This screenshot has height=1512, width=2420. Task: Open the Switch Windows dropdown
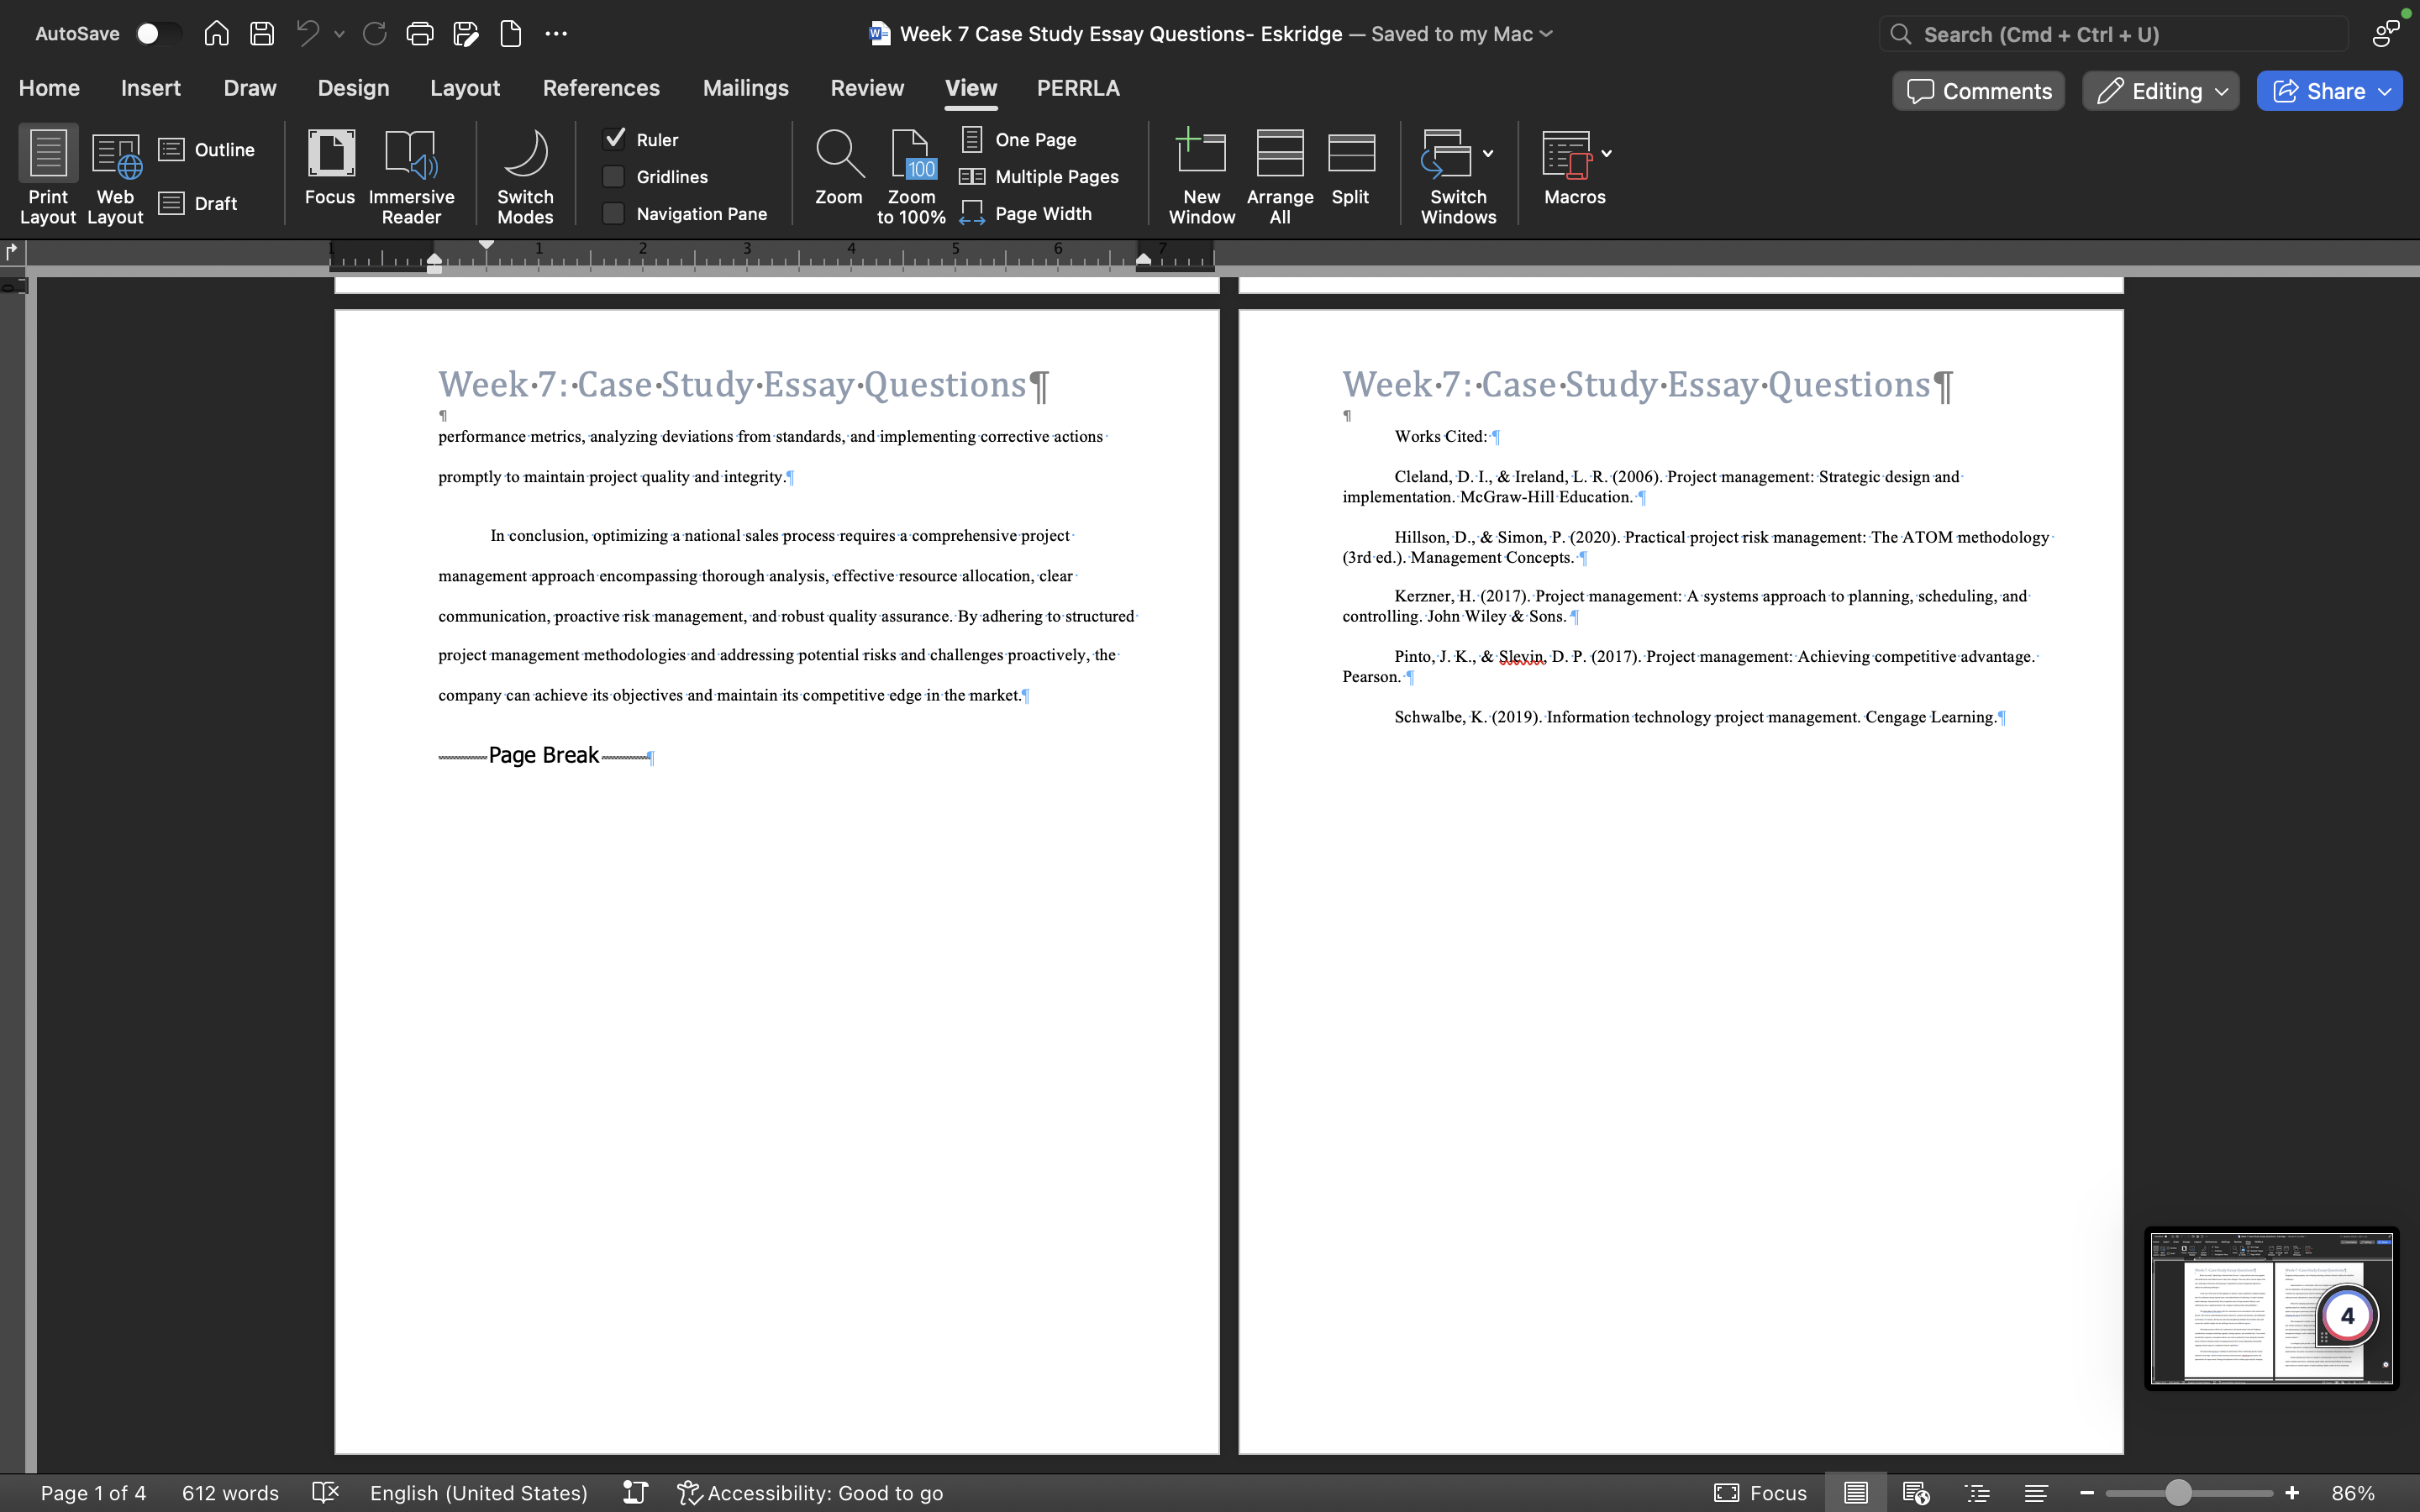click(1487, 153)
